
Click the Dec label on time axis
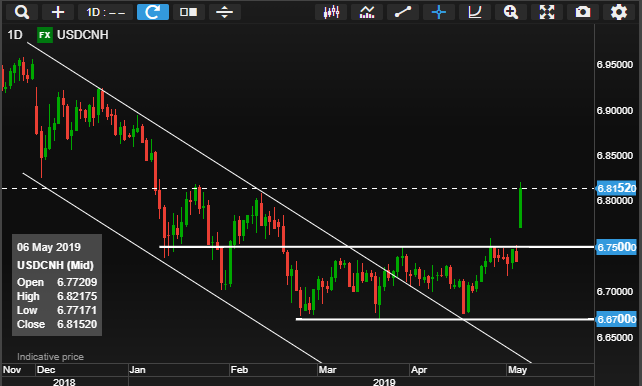(x=46, y=370)
